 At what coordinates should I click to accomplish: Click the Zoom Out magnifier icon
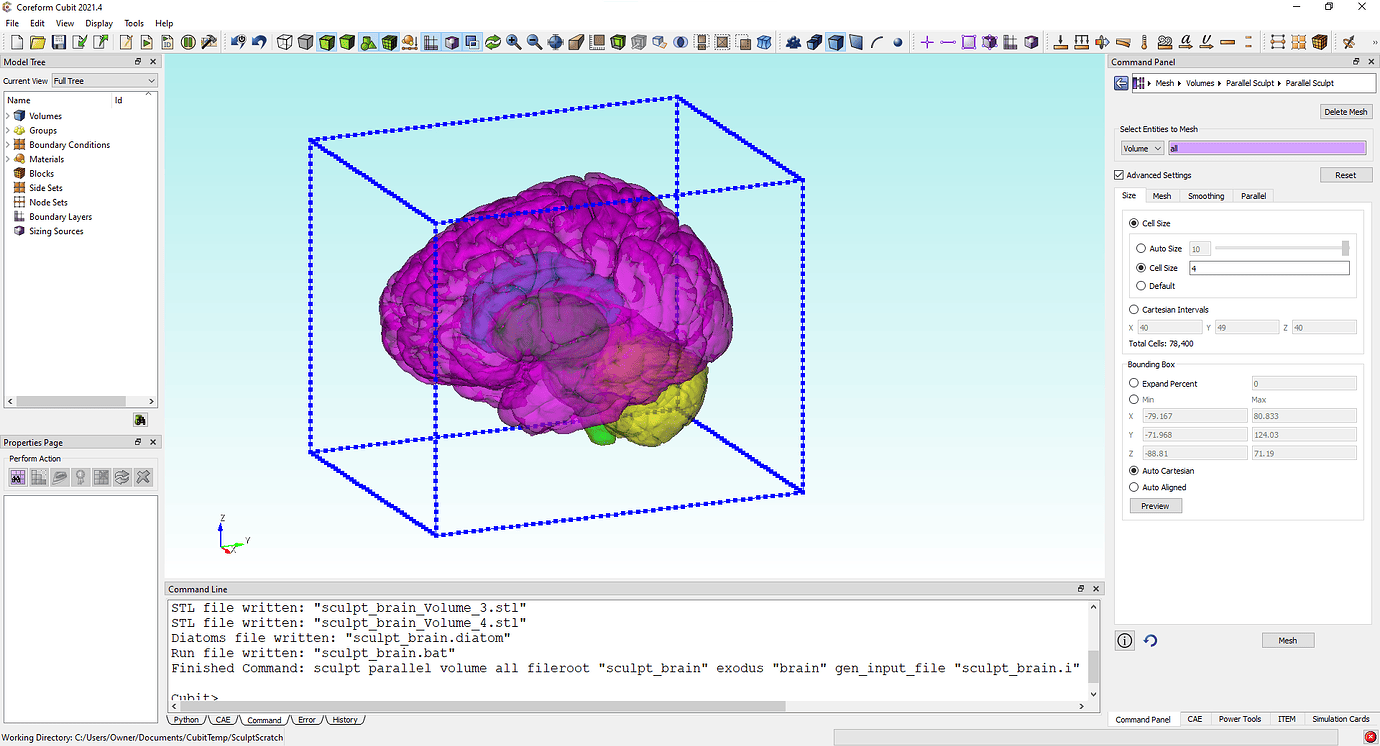534,42
